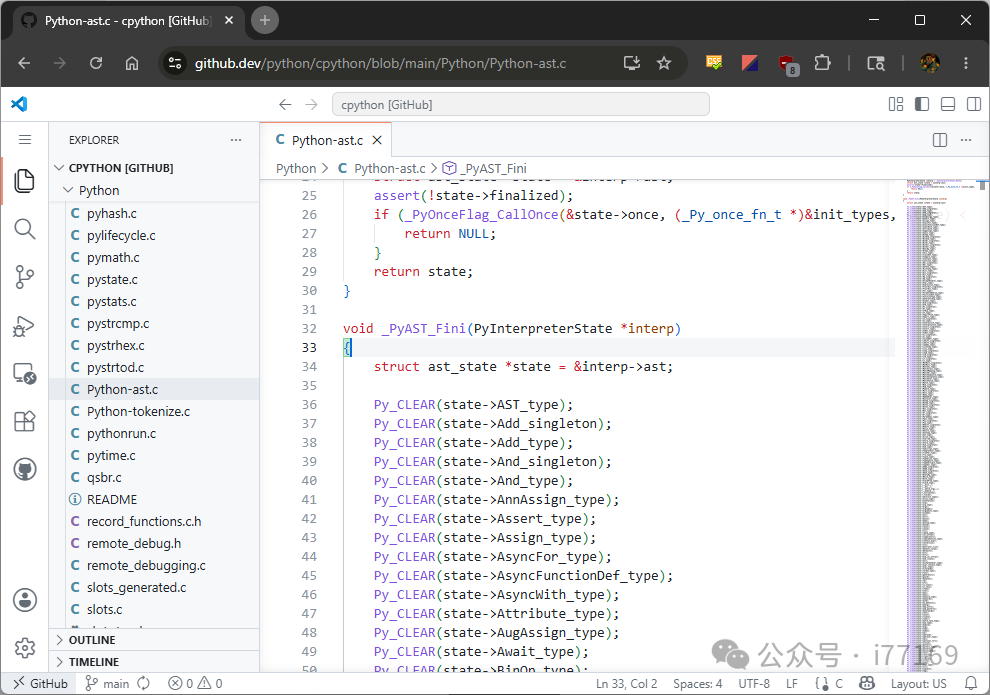
Task: Open problems errors and warnings indicator
Action: [195, 684]
